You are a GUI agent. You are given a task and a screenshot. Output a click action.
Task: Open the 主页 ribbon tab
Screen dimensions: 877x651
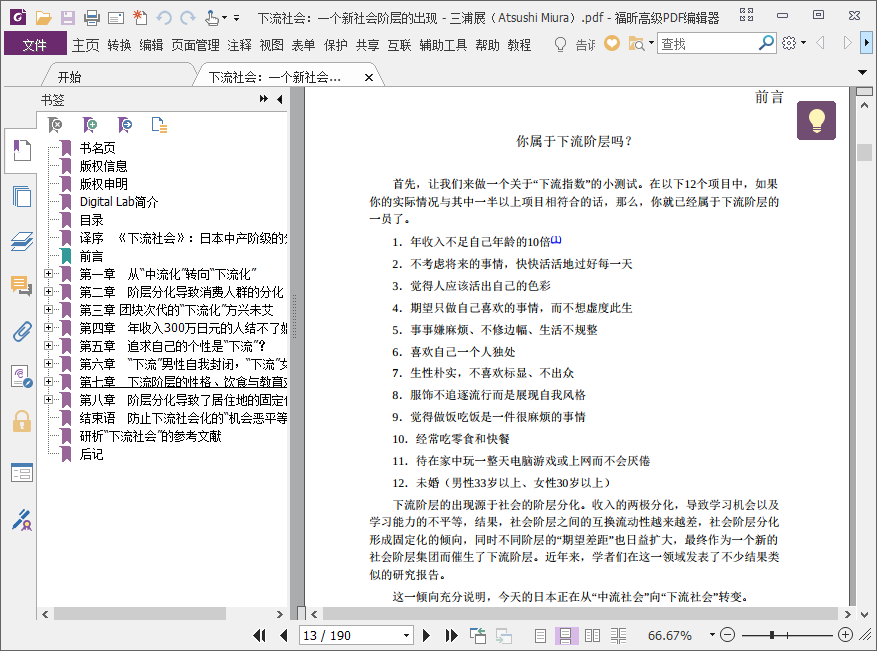click(x=86, y=45)
